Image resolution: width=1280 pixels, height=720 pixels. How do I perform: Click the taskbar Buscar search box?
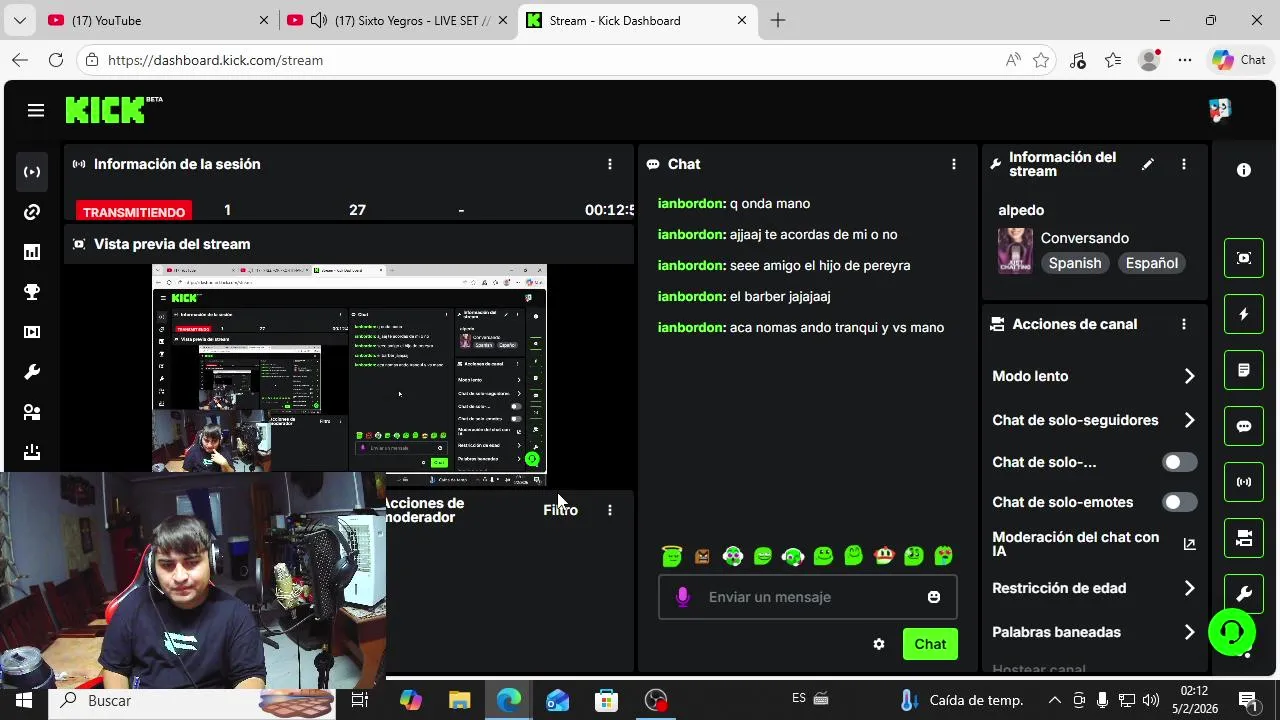click(x=190, y=700)
